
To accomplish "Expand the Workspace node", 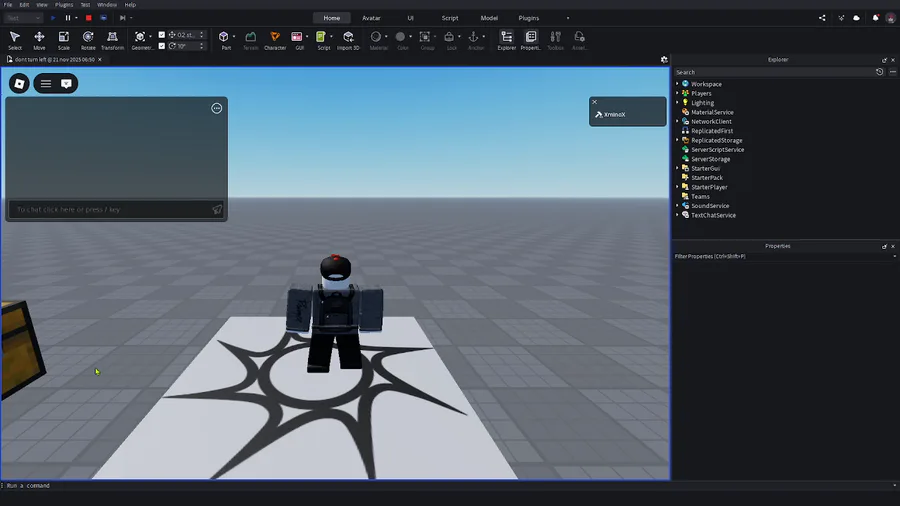I will point(677,84).
